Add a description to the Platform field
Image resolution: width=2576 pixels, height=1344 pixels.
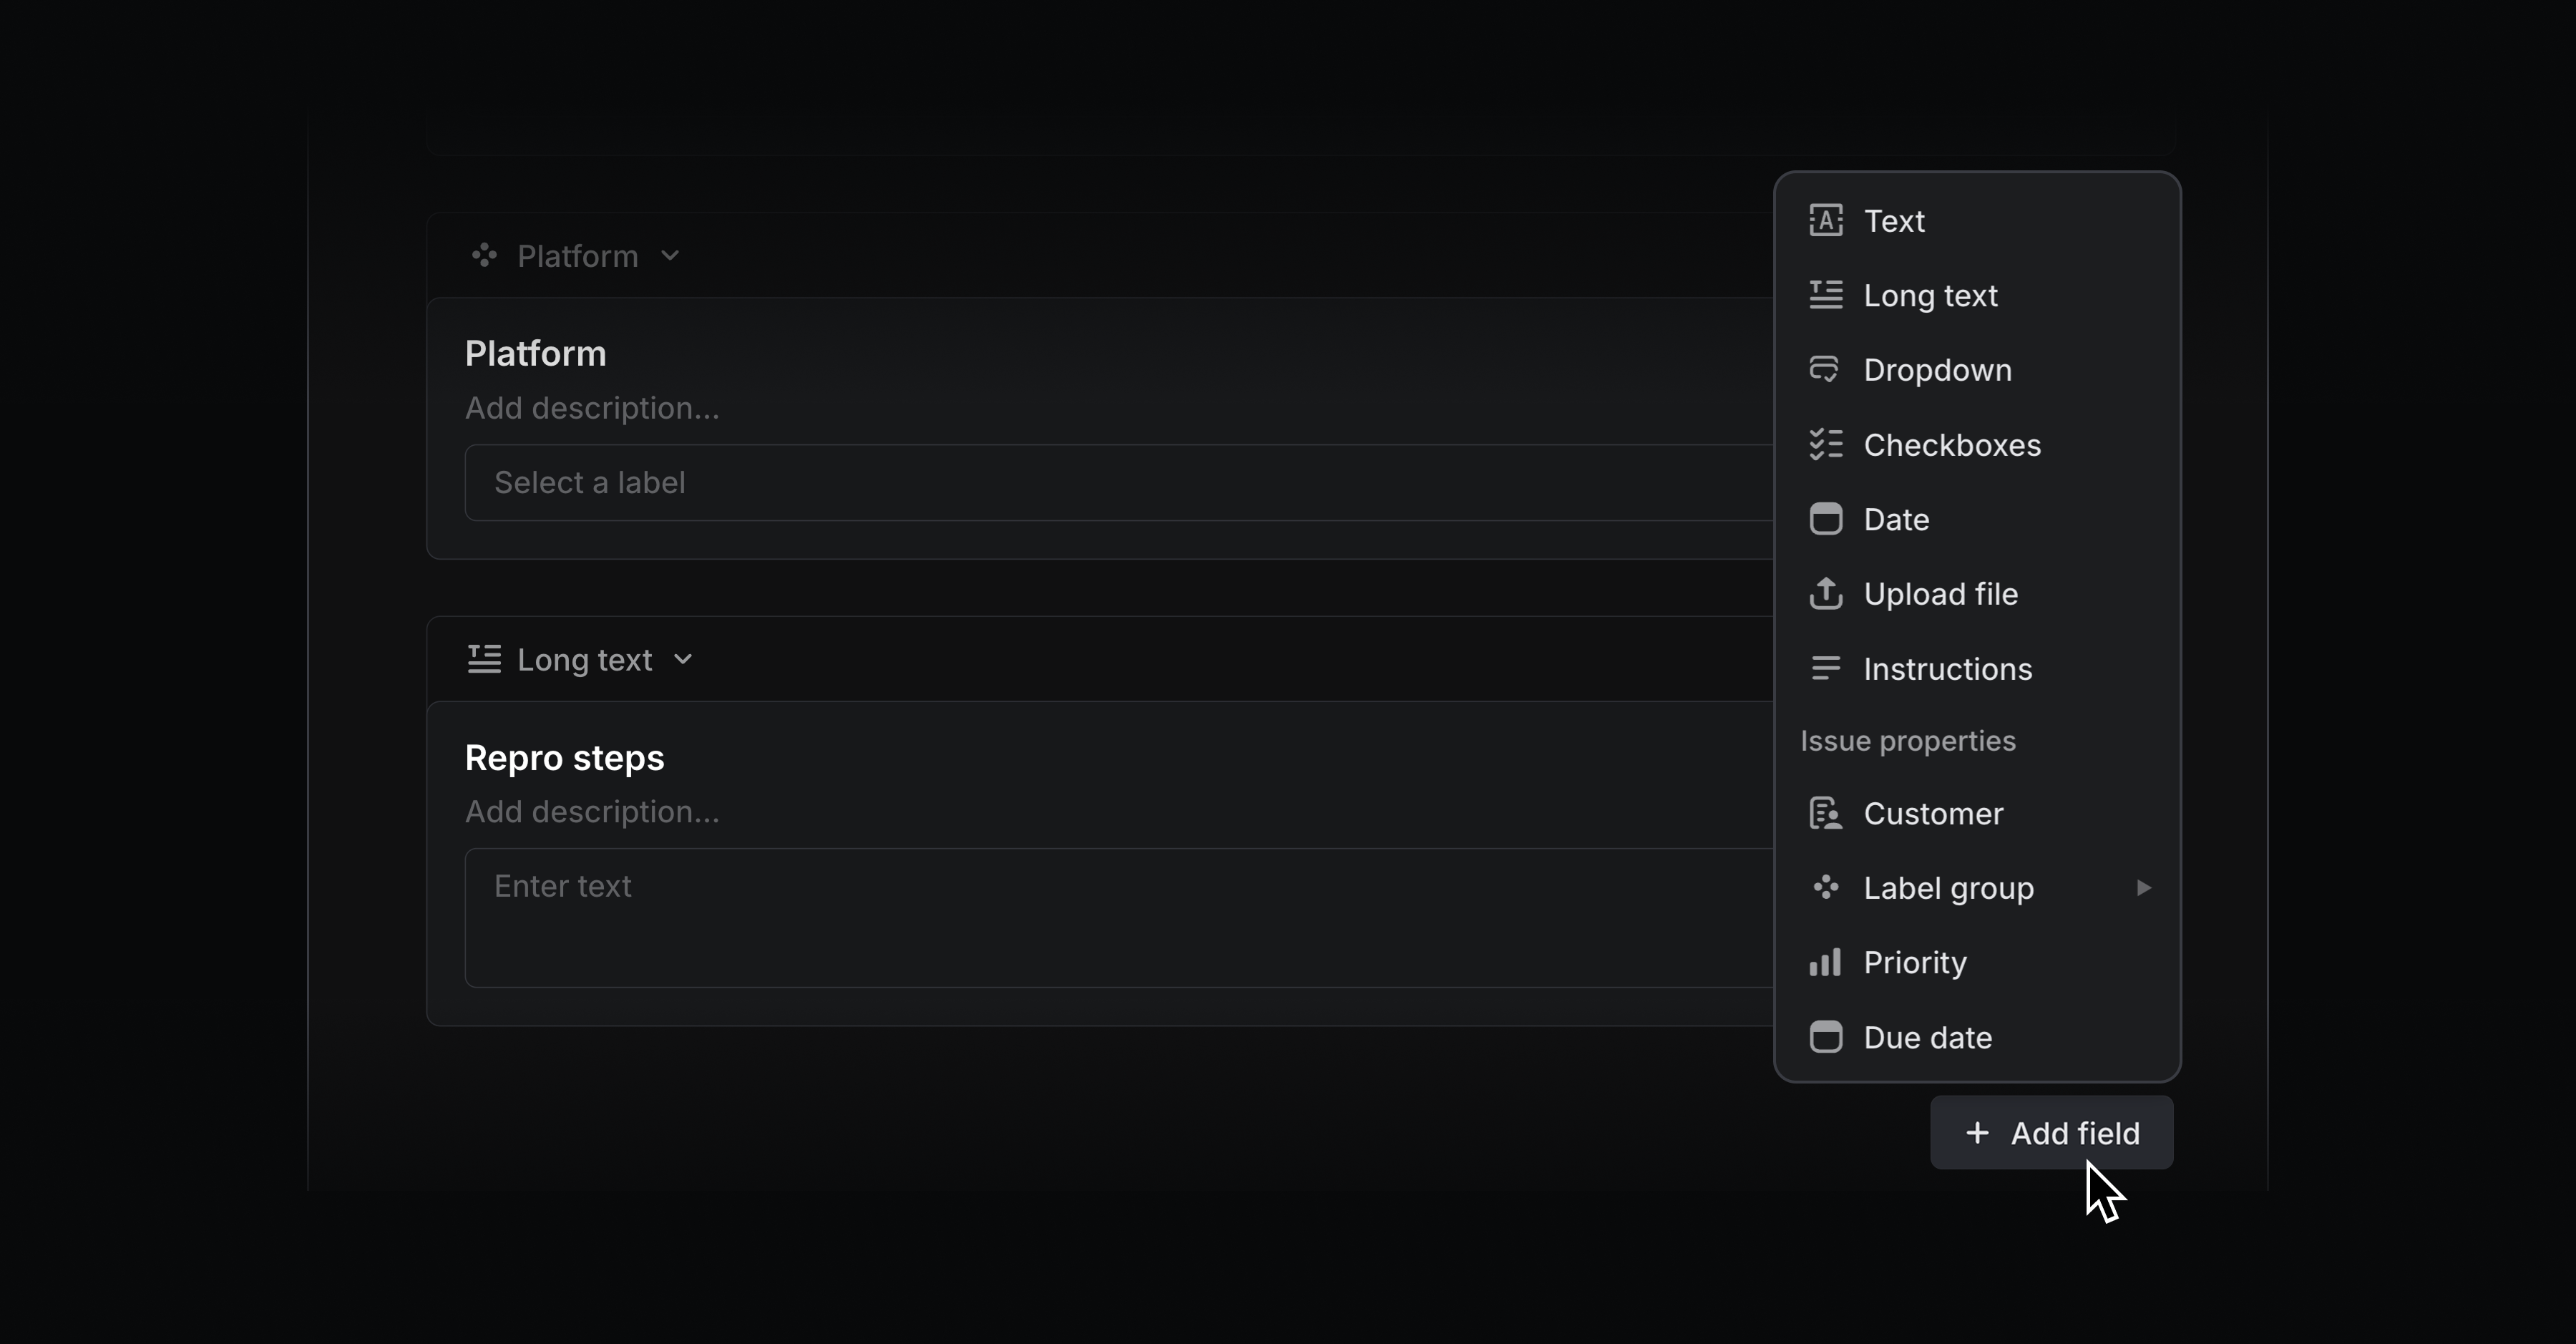point(592,407)
